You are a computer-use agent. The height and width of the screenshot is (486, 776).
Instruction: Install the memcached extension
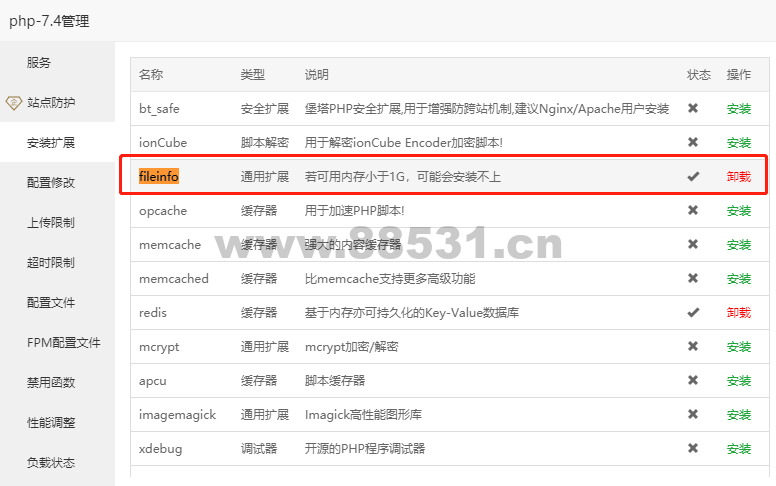pos(739,279)
